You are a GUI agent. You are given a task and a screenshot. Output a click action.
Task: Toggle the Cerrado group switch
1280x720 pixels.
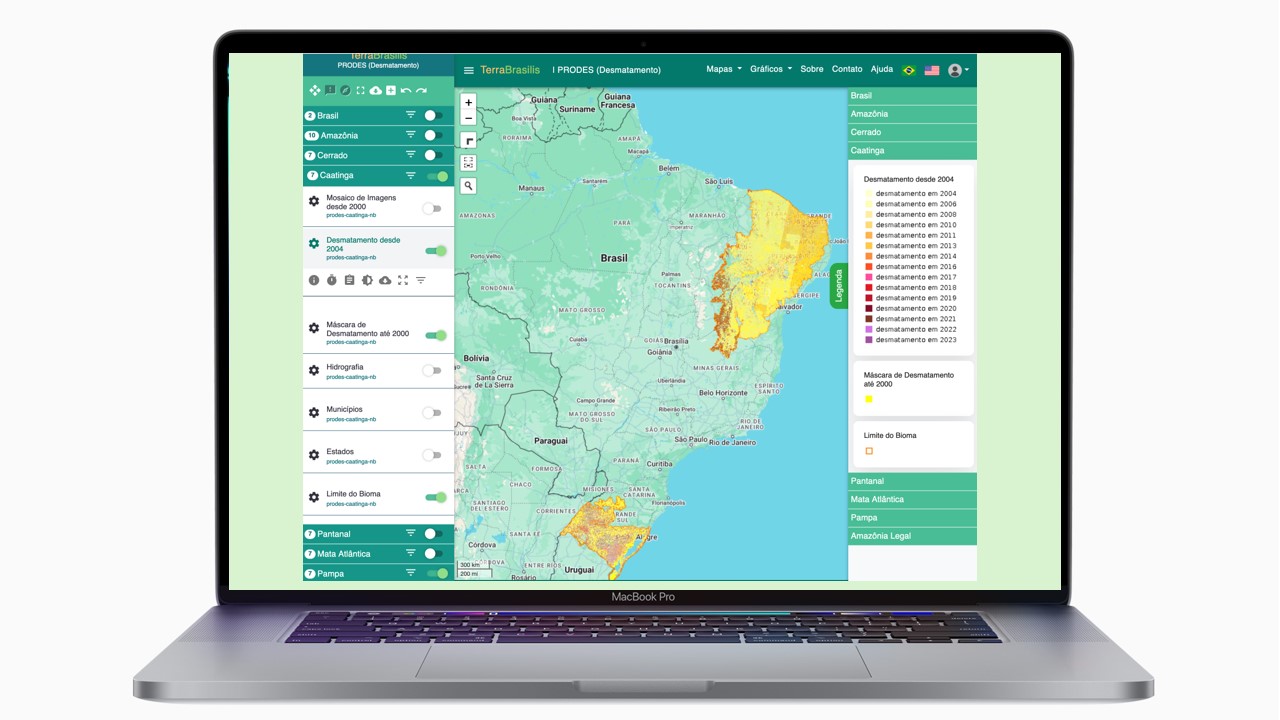click(434, 156)
